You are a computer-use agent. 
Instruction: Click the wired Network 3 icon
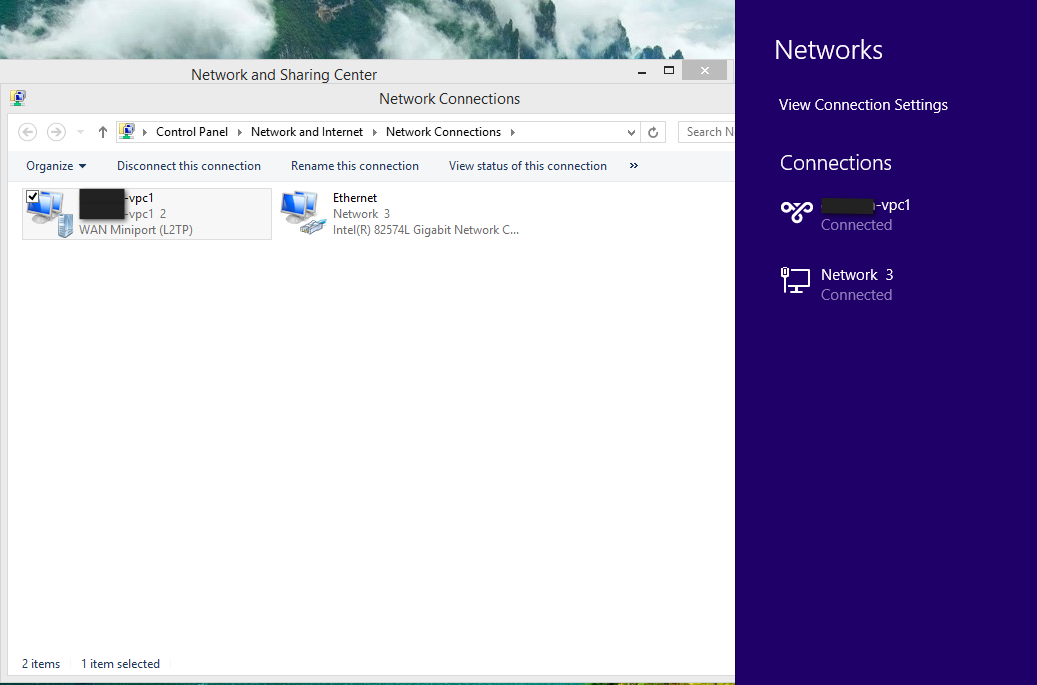pos(796,282)
